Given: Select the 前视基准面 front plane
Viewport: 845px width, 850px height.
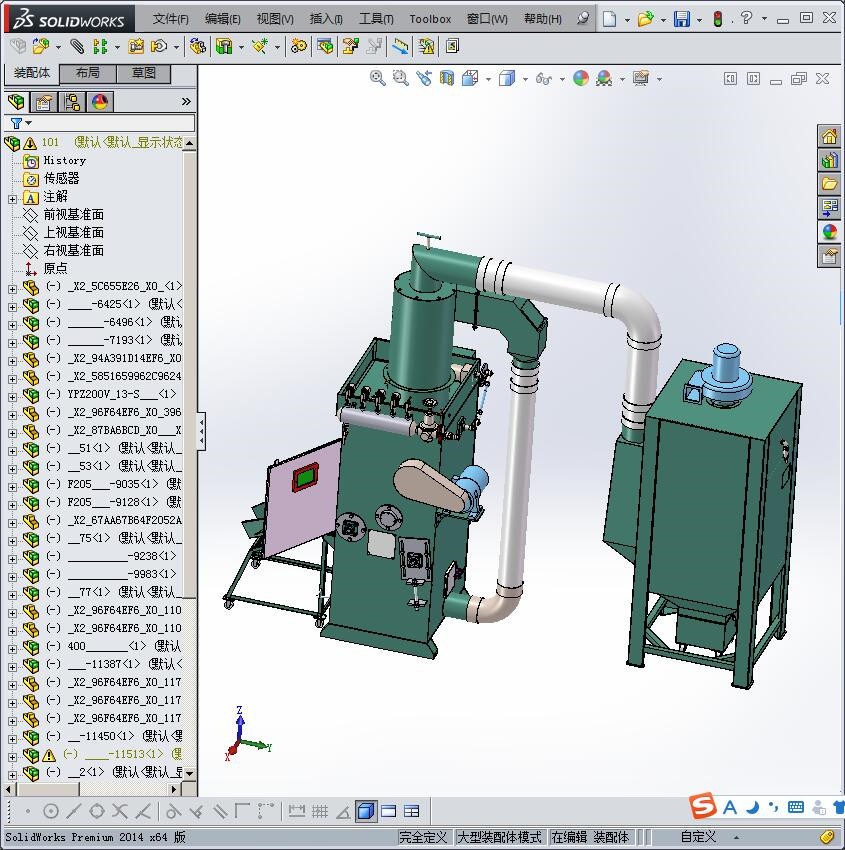Looking at the screenshot, I should click(73, 215).
